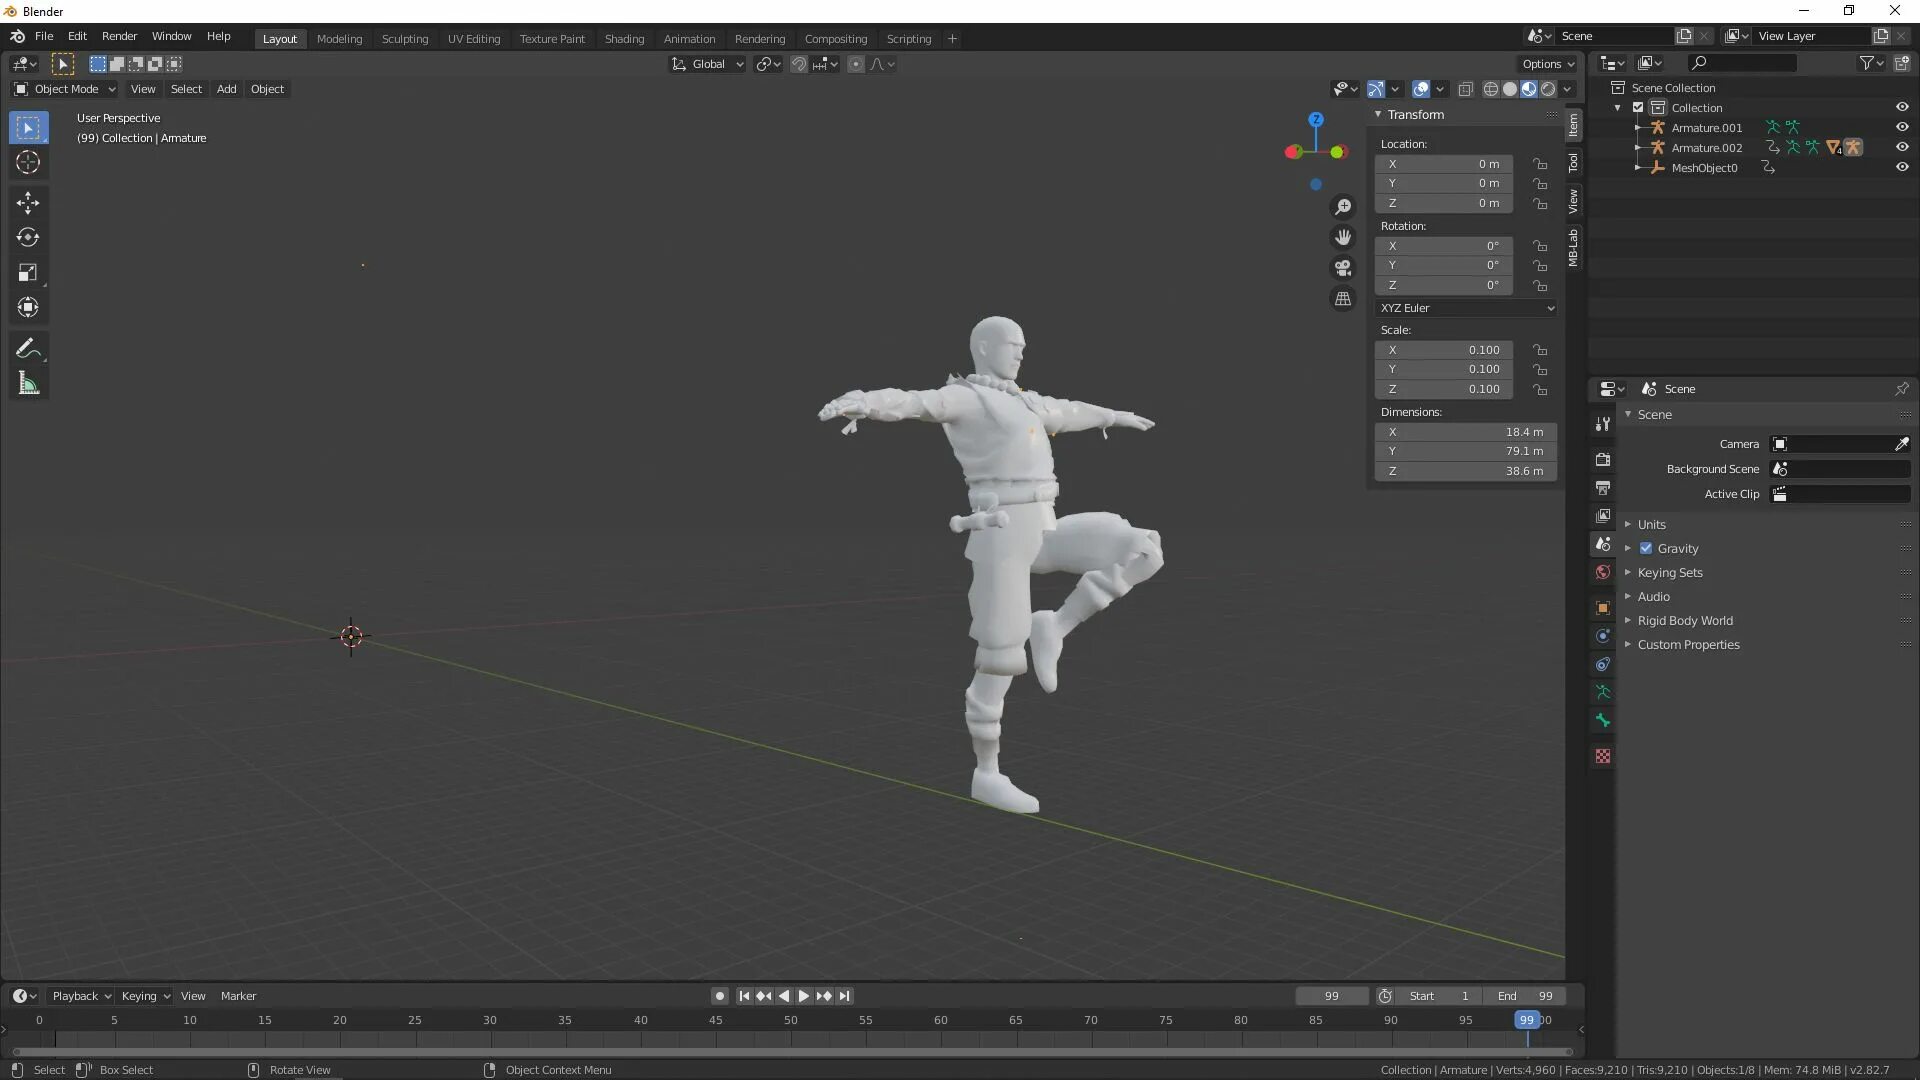Hide Armature.001 in the outliner
Image resolution: width=1920 pixels, height=1080 pixels.
point(1902,128)
